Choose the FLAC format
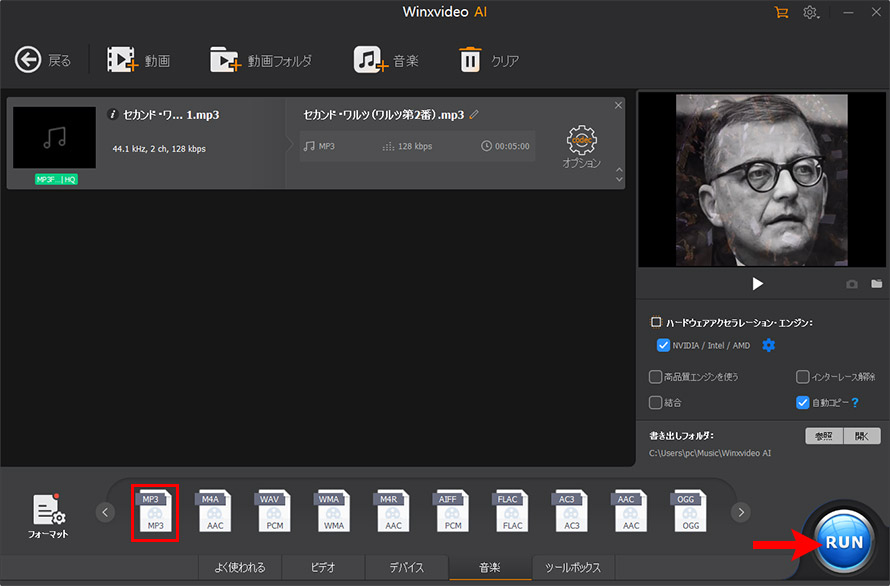Screen dimensions: 890x586 (x=512, y=511)
